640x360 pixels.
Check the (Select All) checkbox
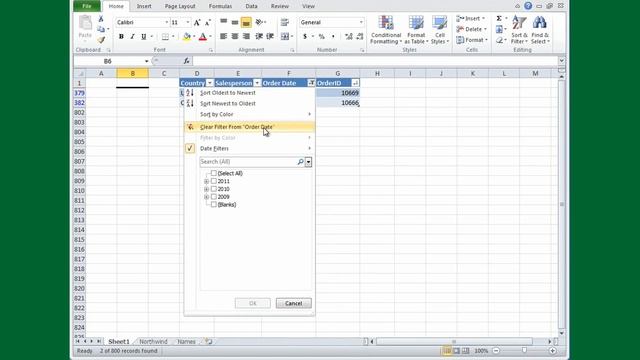[214, 173]
